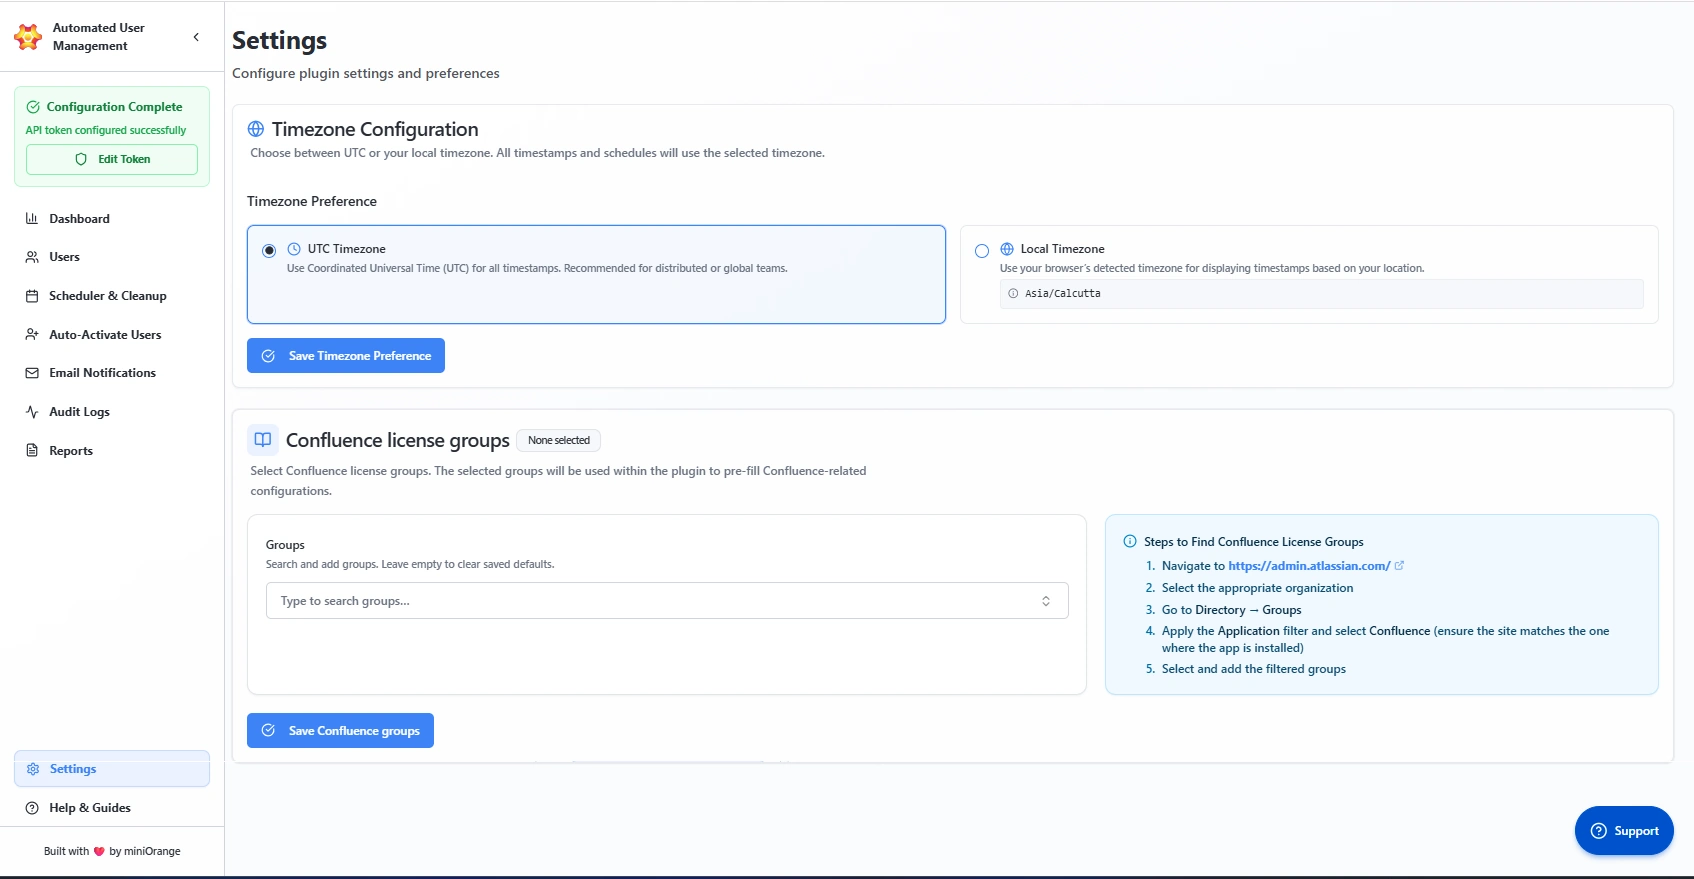This screenshot has width=1694, height=879.
Task: Go to the Users page
Action: [x=112, y=257]
